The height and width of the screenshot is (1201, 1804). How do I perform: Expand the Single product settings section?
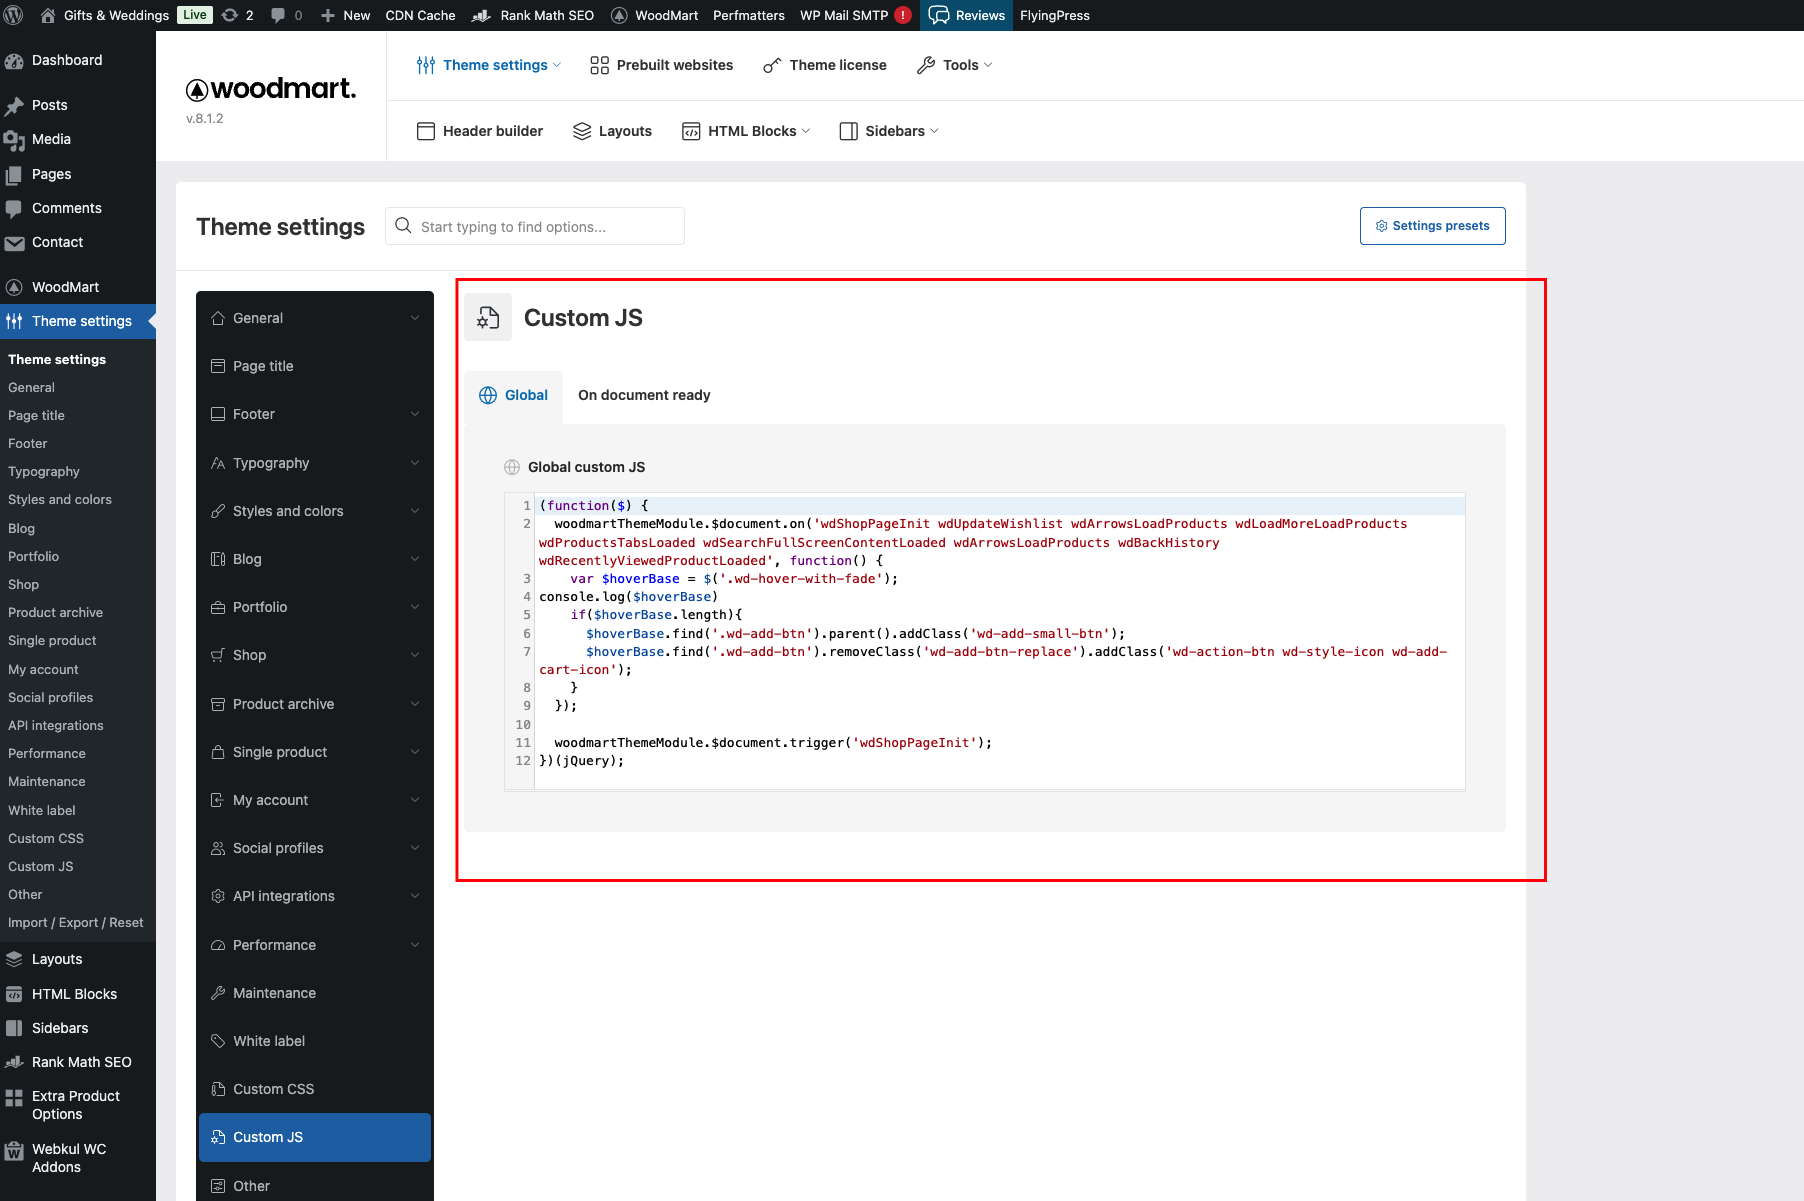(315, 752)
